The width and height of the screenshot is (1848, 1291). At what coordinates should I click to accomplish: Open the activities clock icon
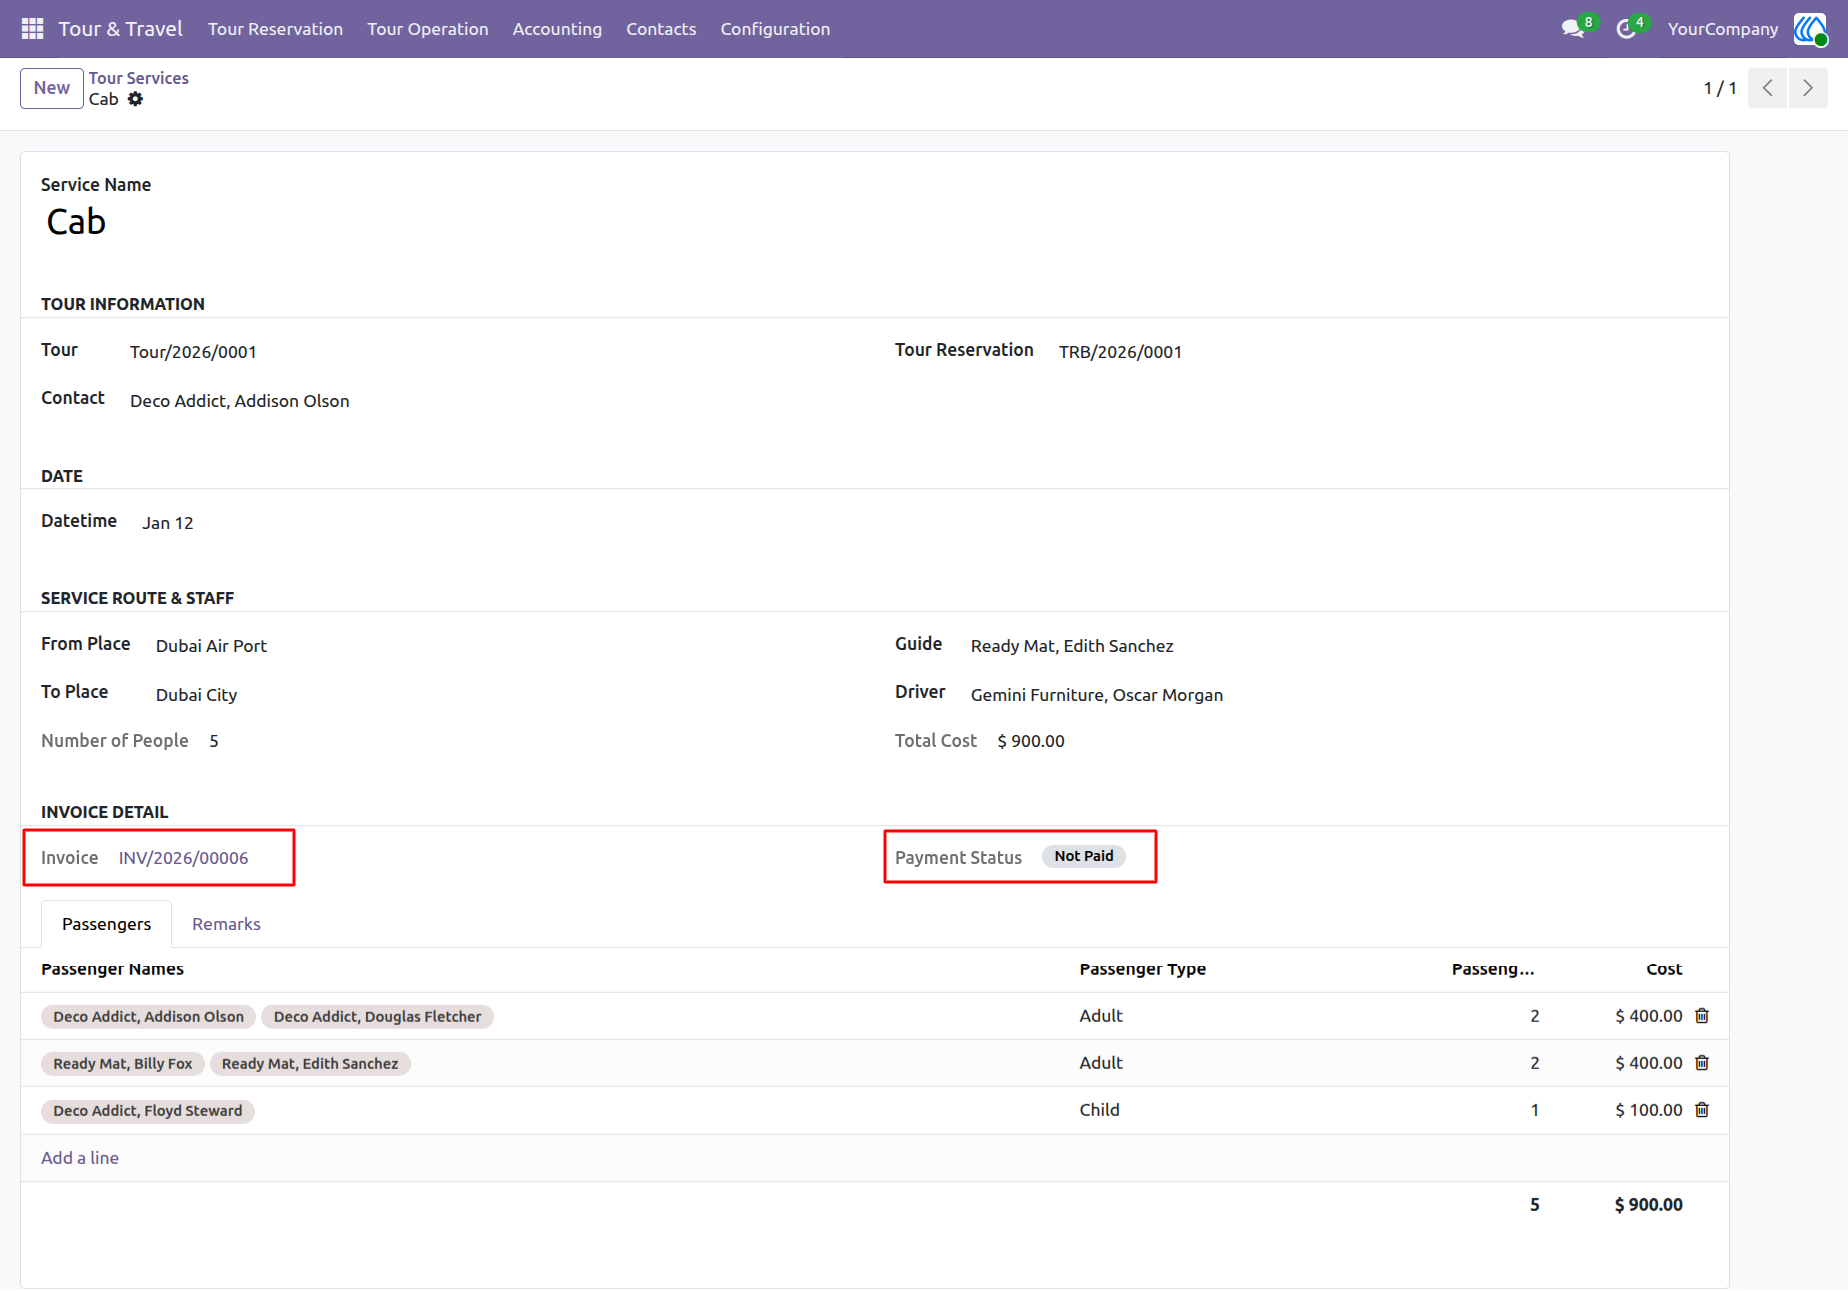click(x=1626, y=29)
